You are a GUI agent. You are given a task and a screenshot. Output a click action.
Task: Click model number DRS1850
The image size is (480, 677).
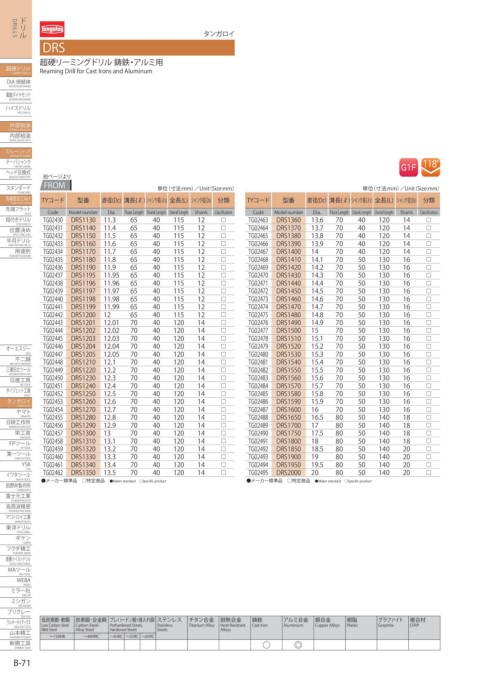click(x=288, y=449)
